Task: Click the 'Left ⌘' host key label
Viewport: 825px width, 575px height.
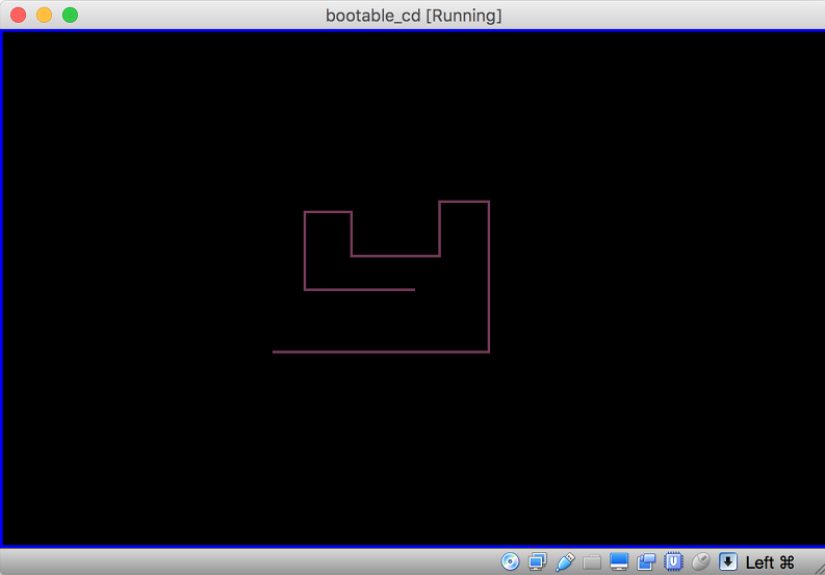Action: click(x=770, y=562)
